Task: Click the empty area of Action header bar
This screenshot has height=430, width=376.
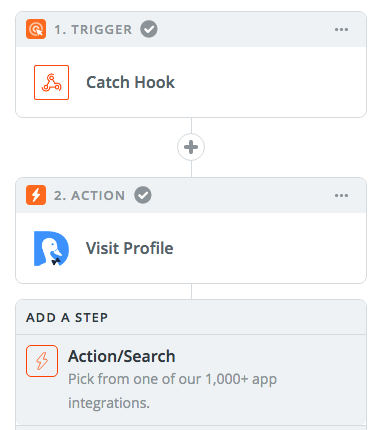Action: pos(242,196)
